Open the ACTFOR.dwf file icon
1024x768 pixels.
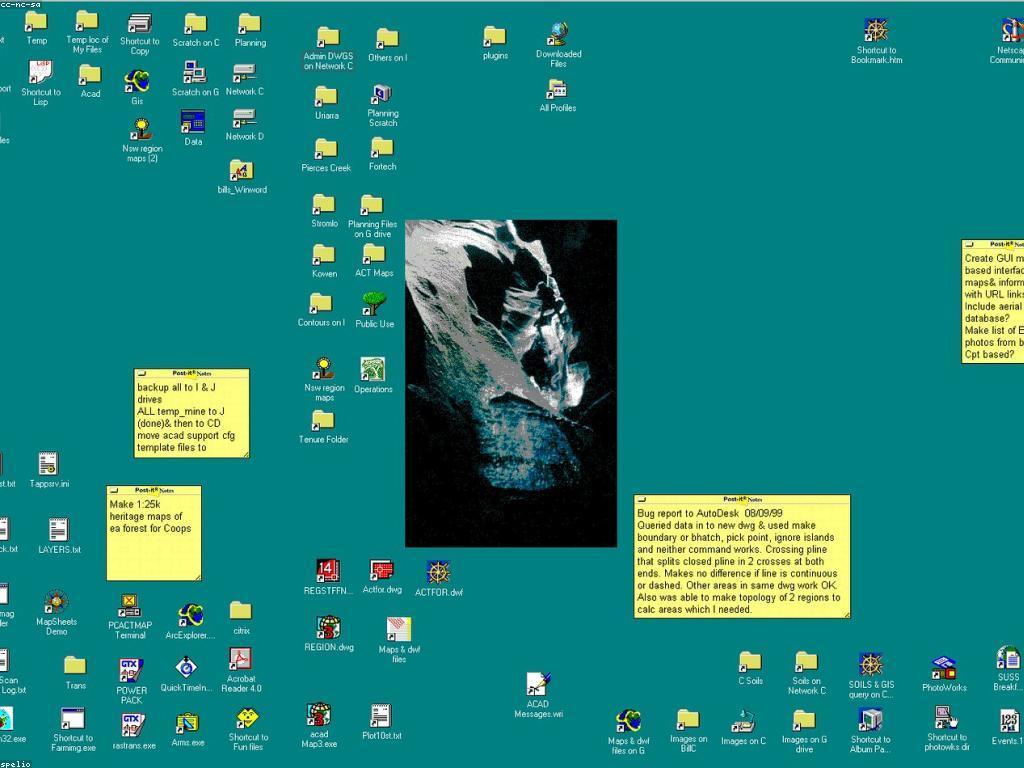pyautogui.click(x=438, y=573)
